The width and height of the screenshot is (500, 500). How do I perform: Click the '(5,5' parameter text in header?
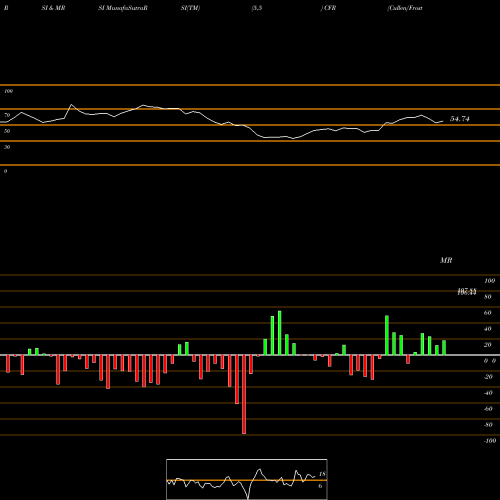pyautogui.click(x=257, y=8)
